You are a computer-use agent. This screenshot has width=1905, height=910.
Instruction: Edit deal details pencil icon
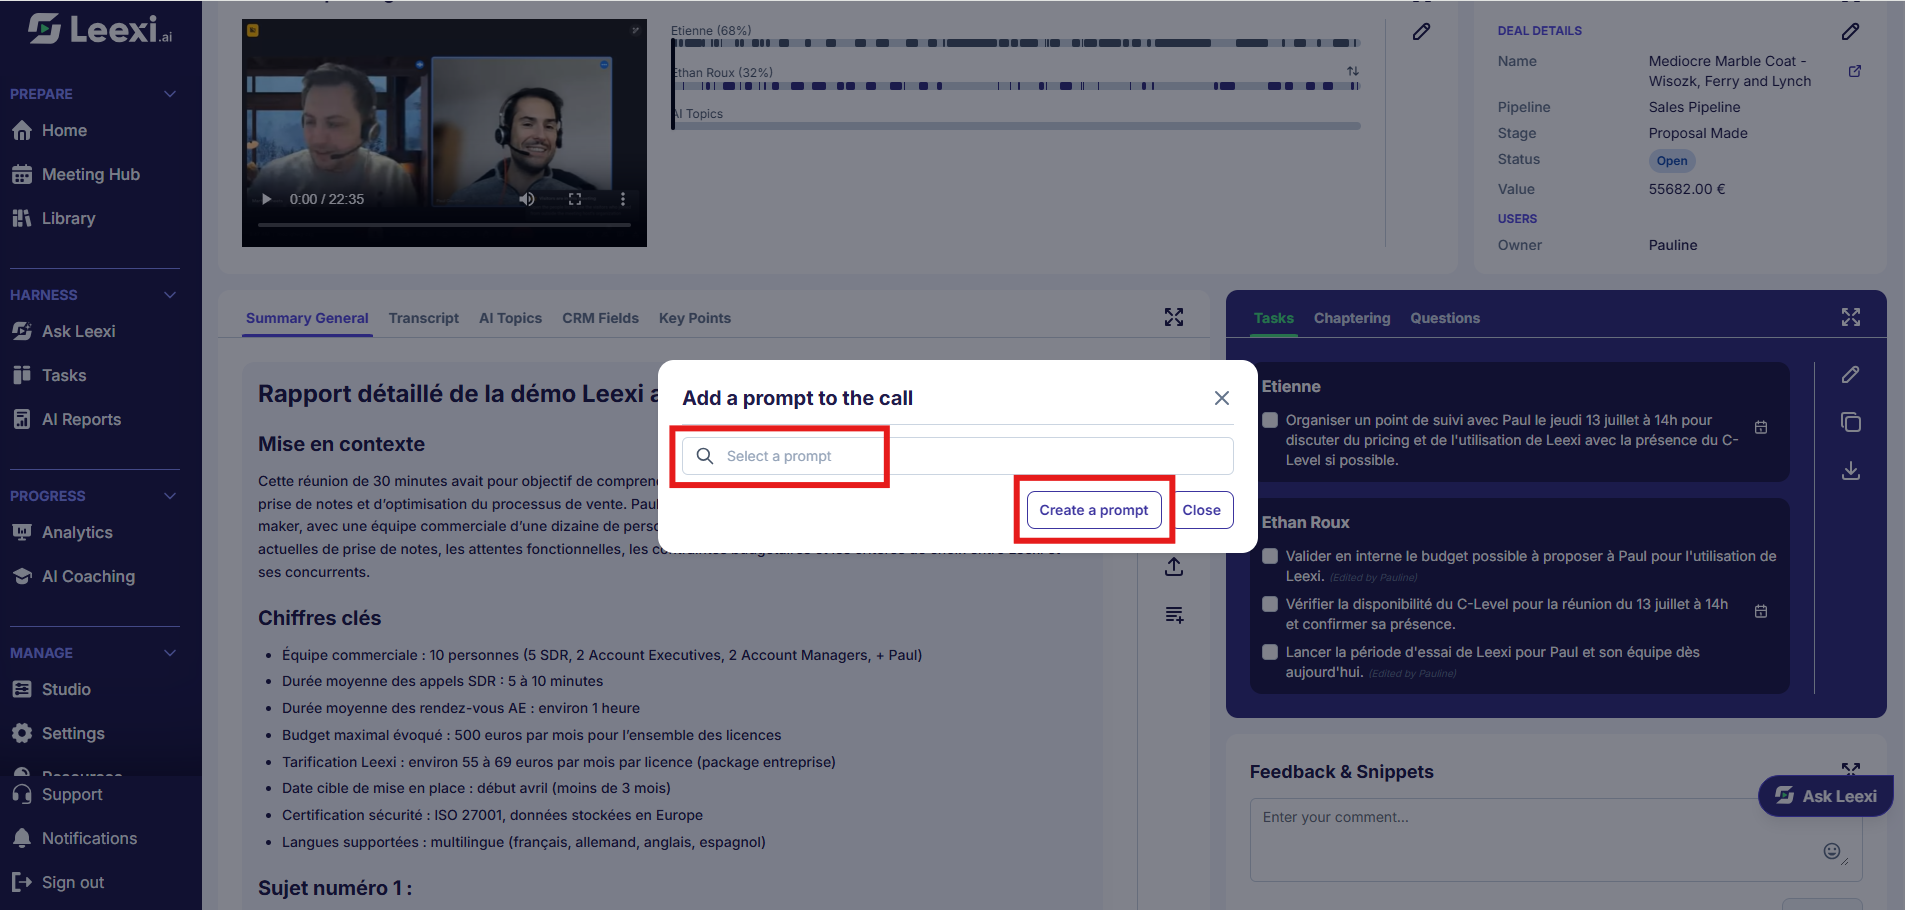1850,32
